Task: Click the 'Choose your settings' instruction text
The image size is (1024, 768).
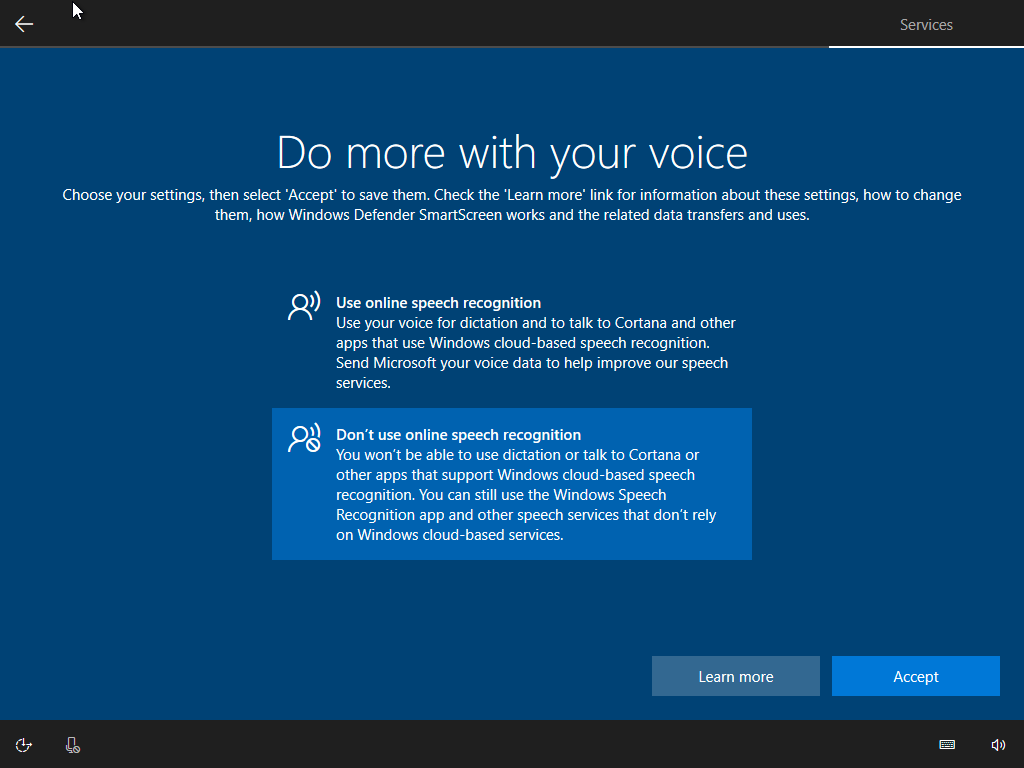Action: [x=512, y=205]
